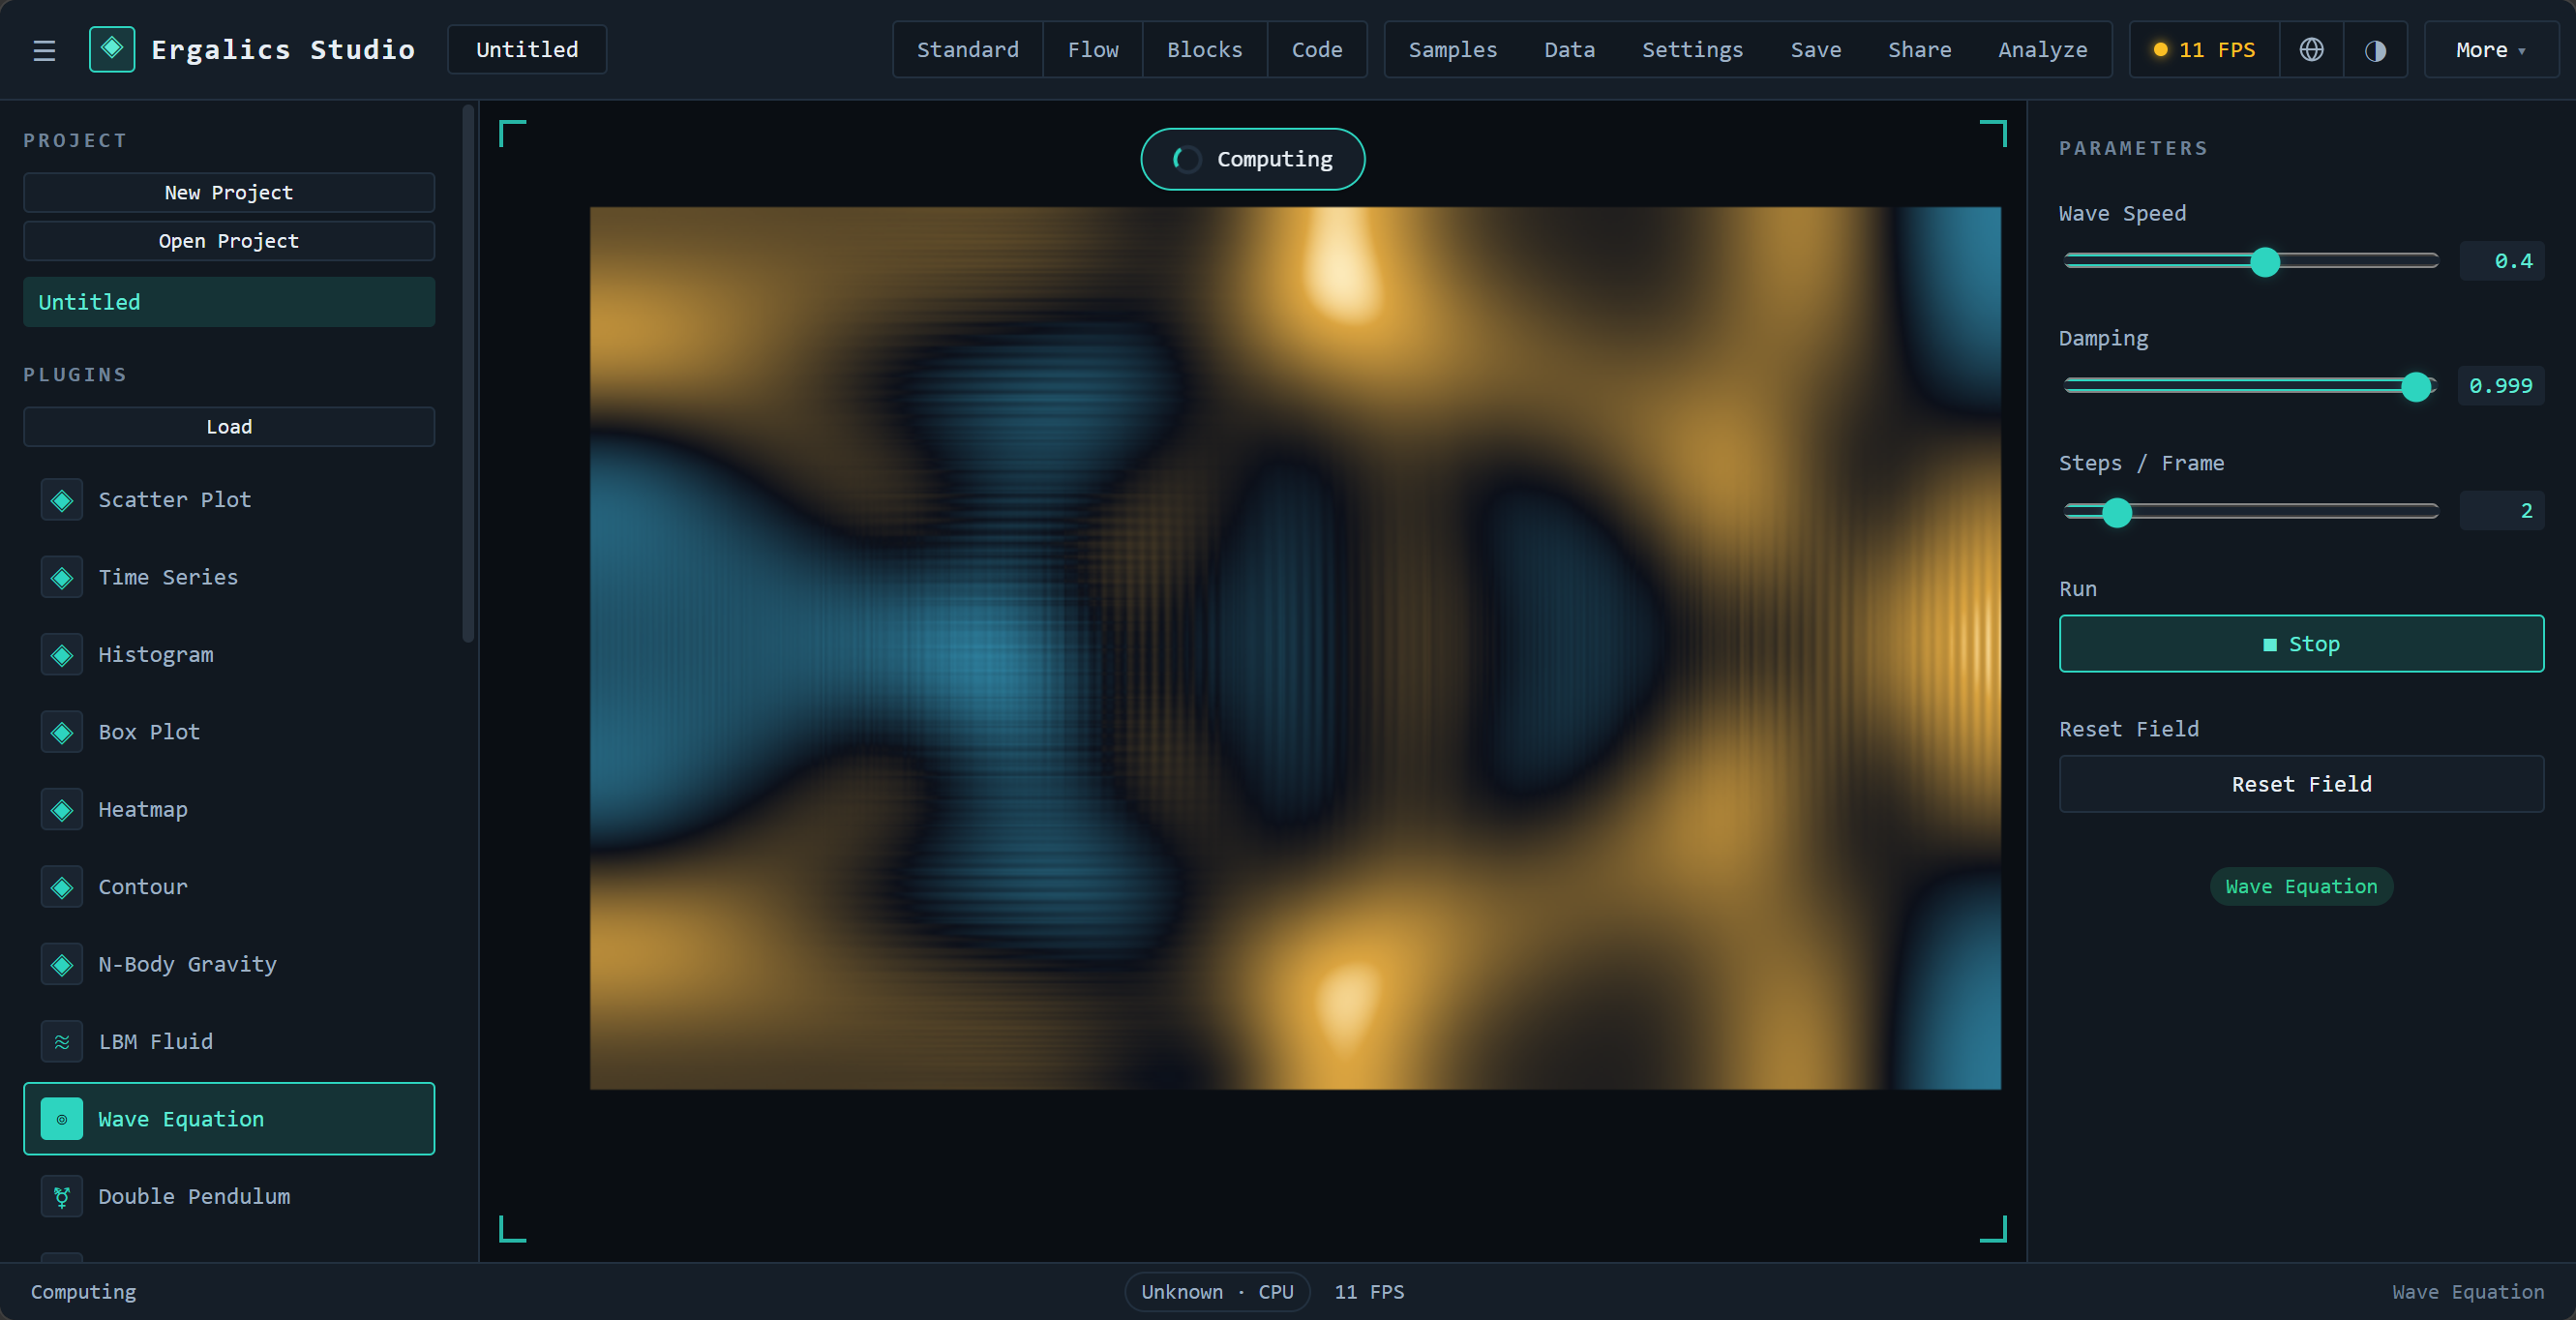Stop the running simulation
Viewport: 2576px width, 1320px height.
click(2301, 644)
